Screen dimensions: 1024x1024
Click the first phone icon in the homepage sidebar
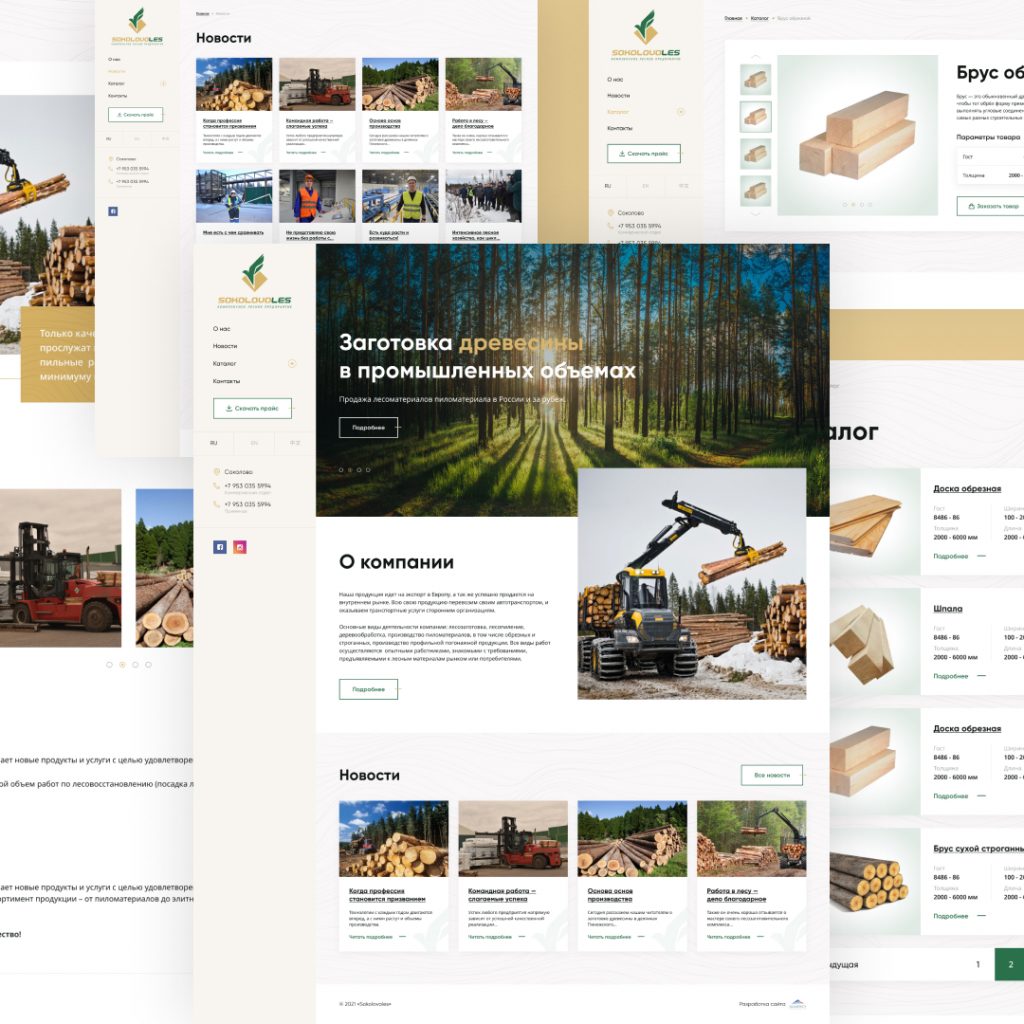point(216,486)
